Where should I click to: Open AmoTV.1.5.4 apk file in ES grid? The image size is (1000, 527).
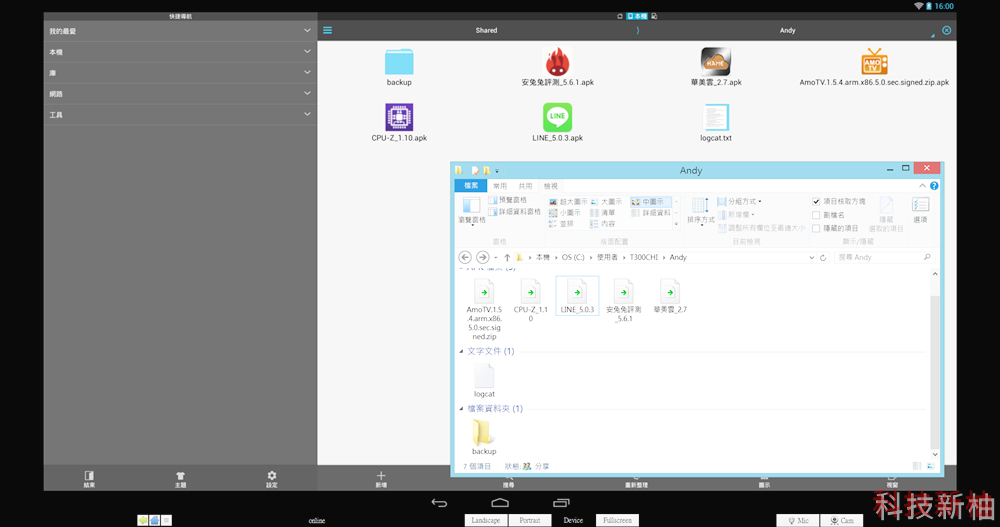pos(874,67)
